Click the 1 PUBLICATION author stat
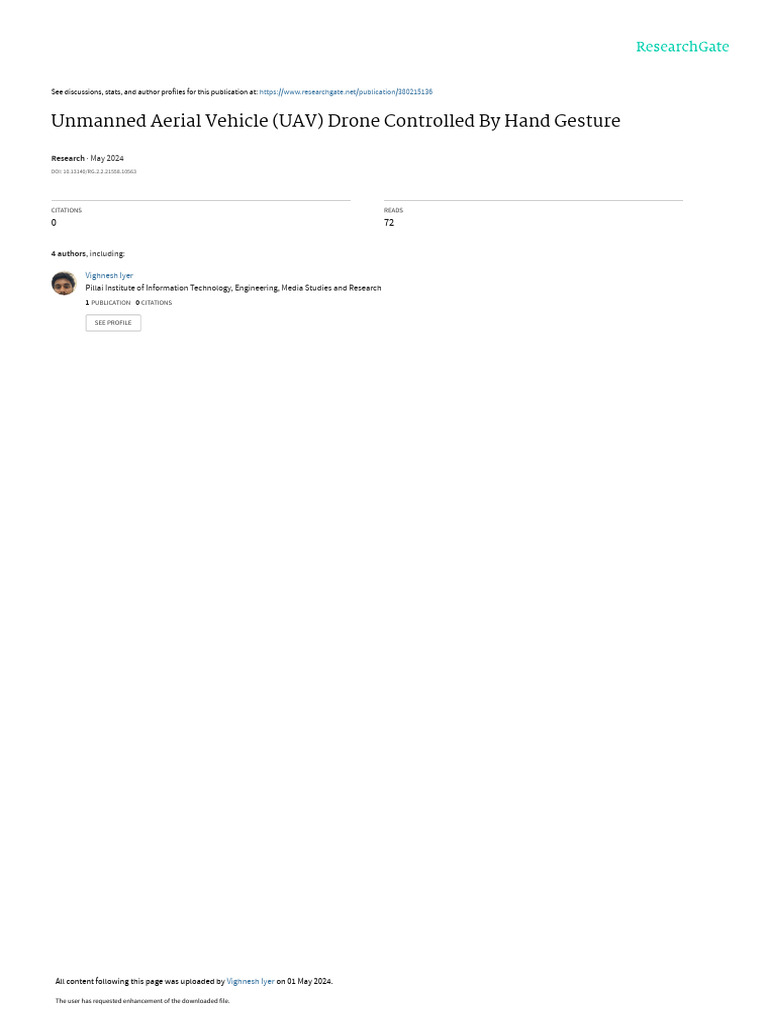This screenshot has height=1024, width=768. pyautogui.click(x=108, y=303)
